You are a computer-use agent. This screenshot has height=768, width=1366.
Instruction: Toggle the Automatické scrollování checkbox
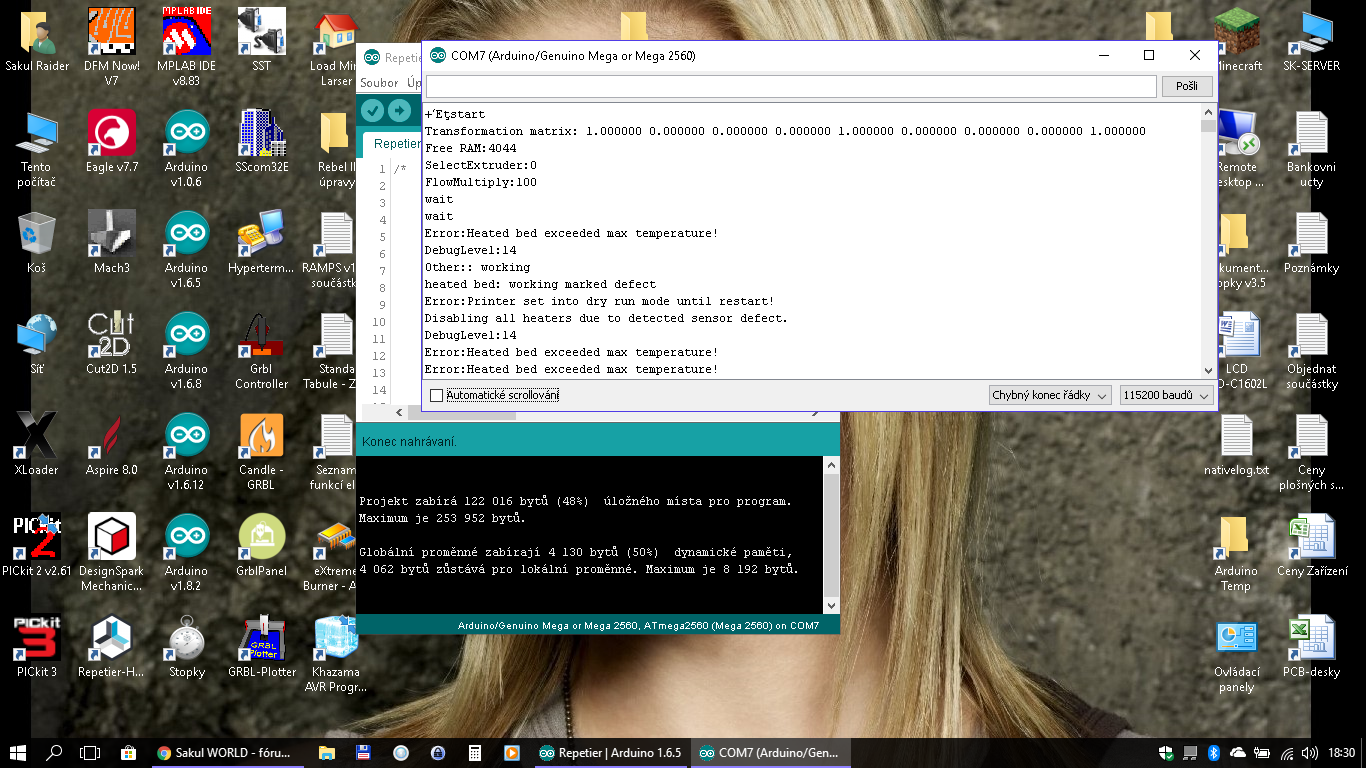click(x=436, y=396)
